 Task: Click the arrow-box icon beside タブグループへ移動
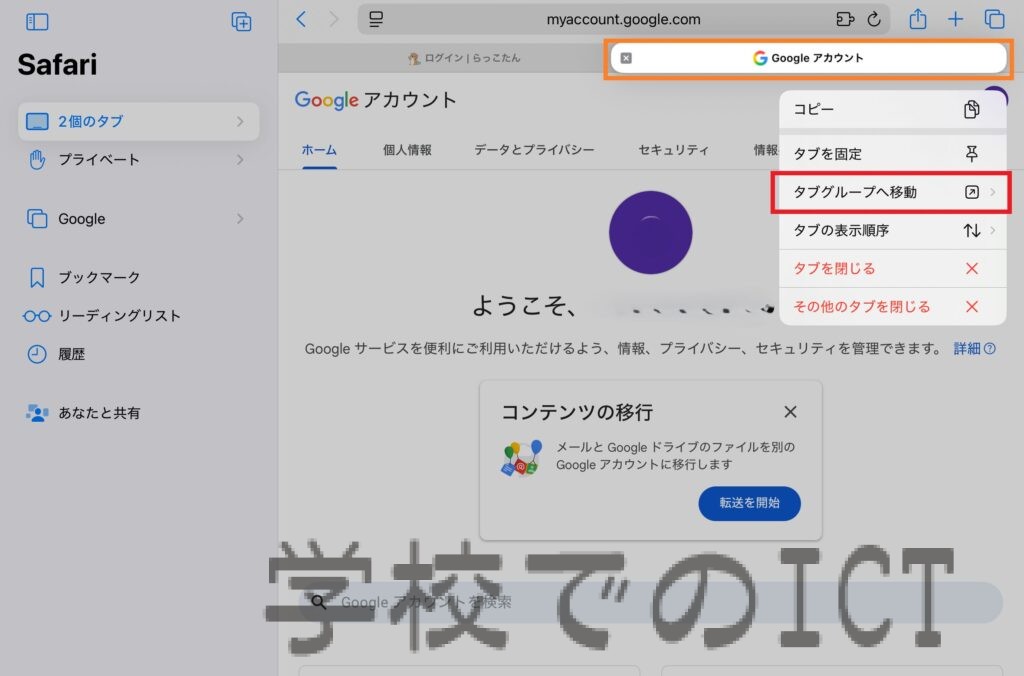972,192
